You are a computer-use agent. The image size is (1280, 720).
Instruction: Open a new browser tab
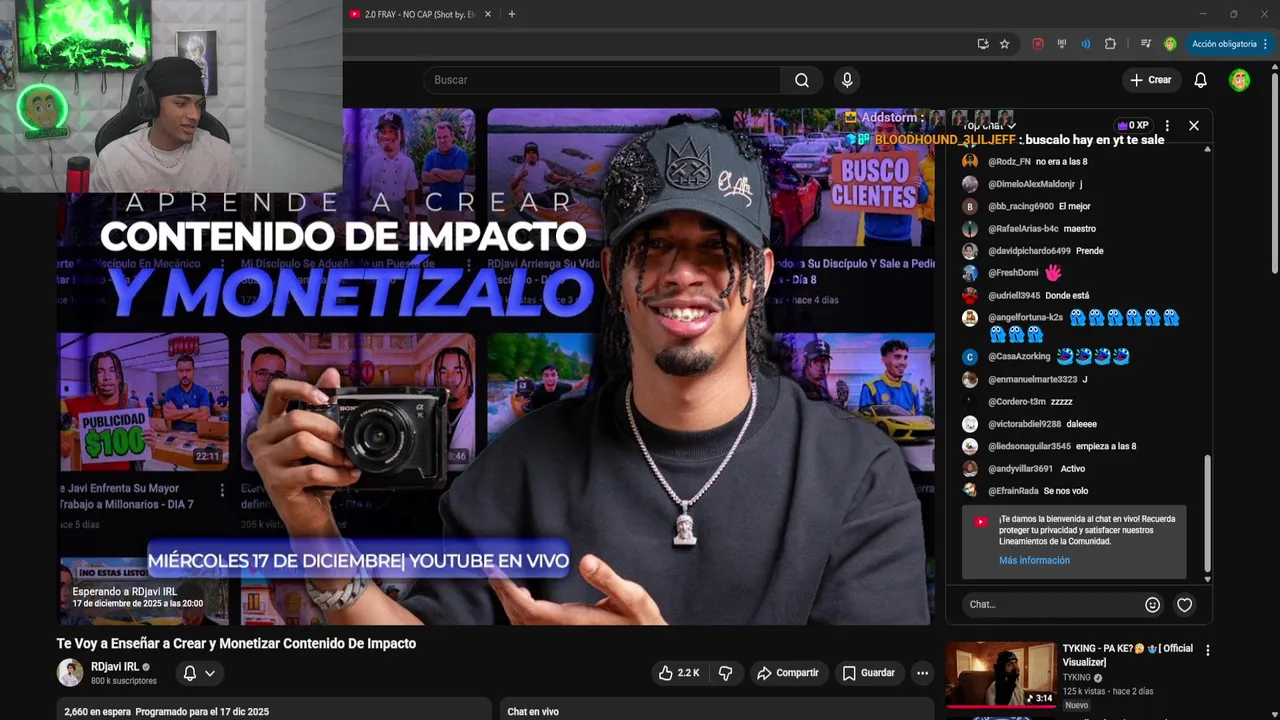coord(512,14)
